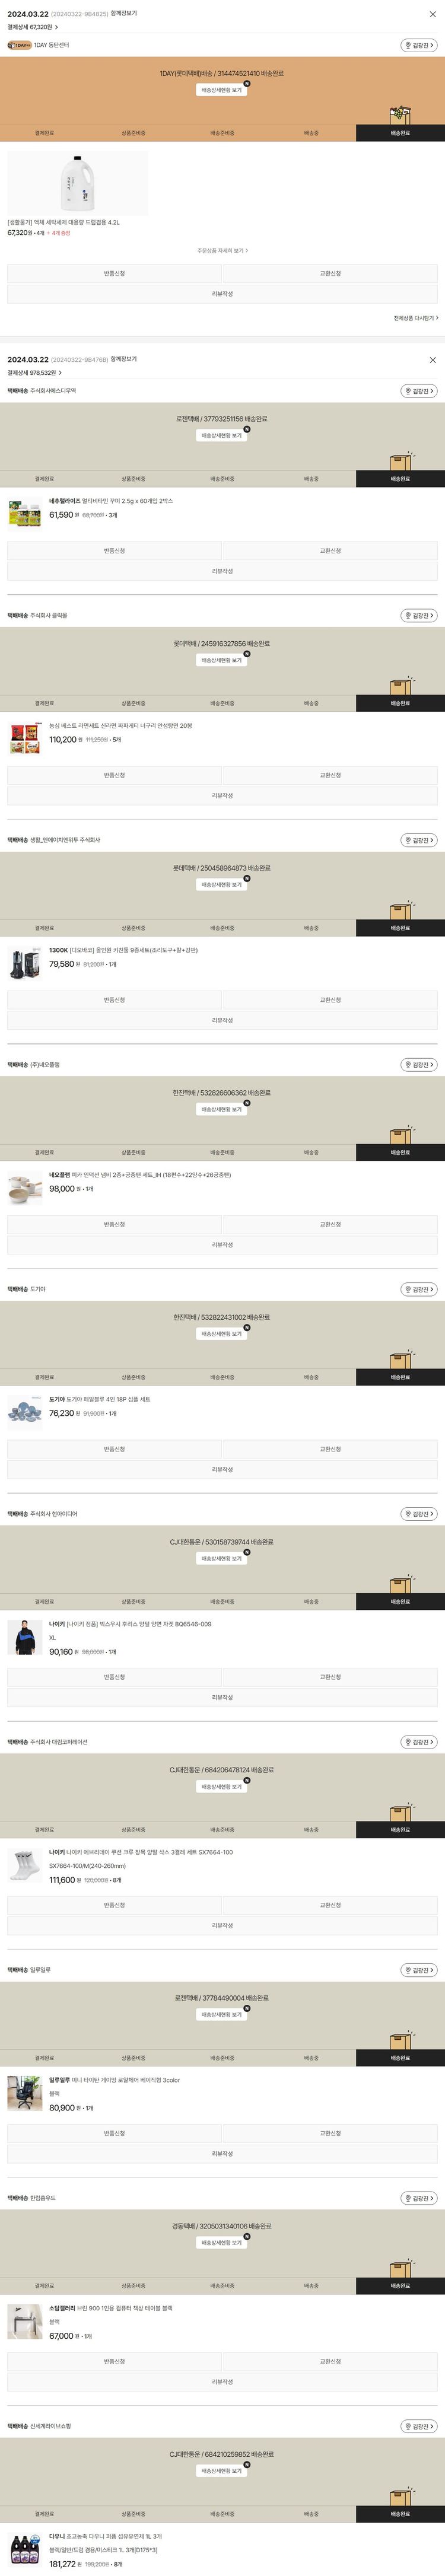Expand 주문상품 자세히 보기
This screenshot has height=2576, width=445.
point(222,251)
